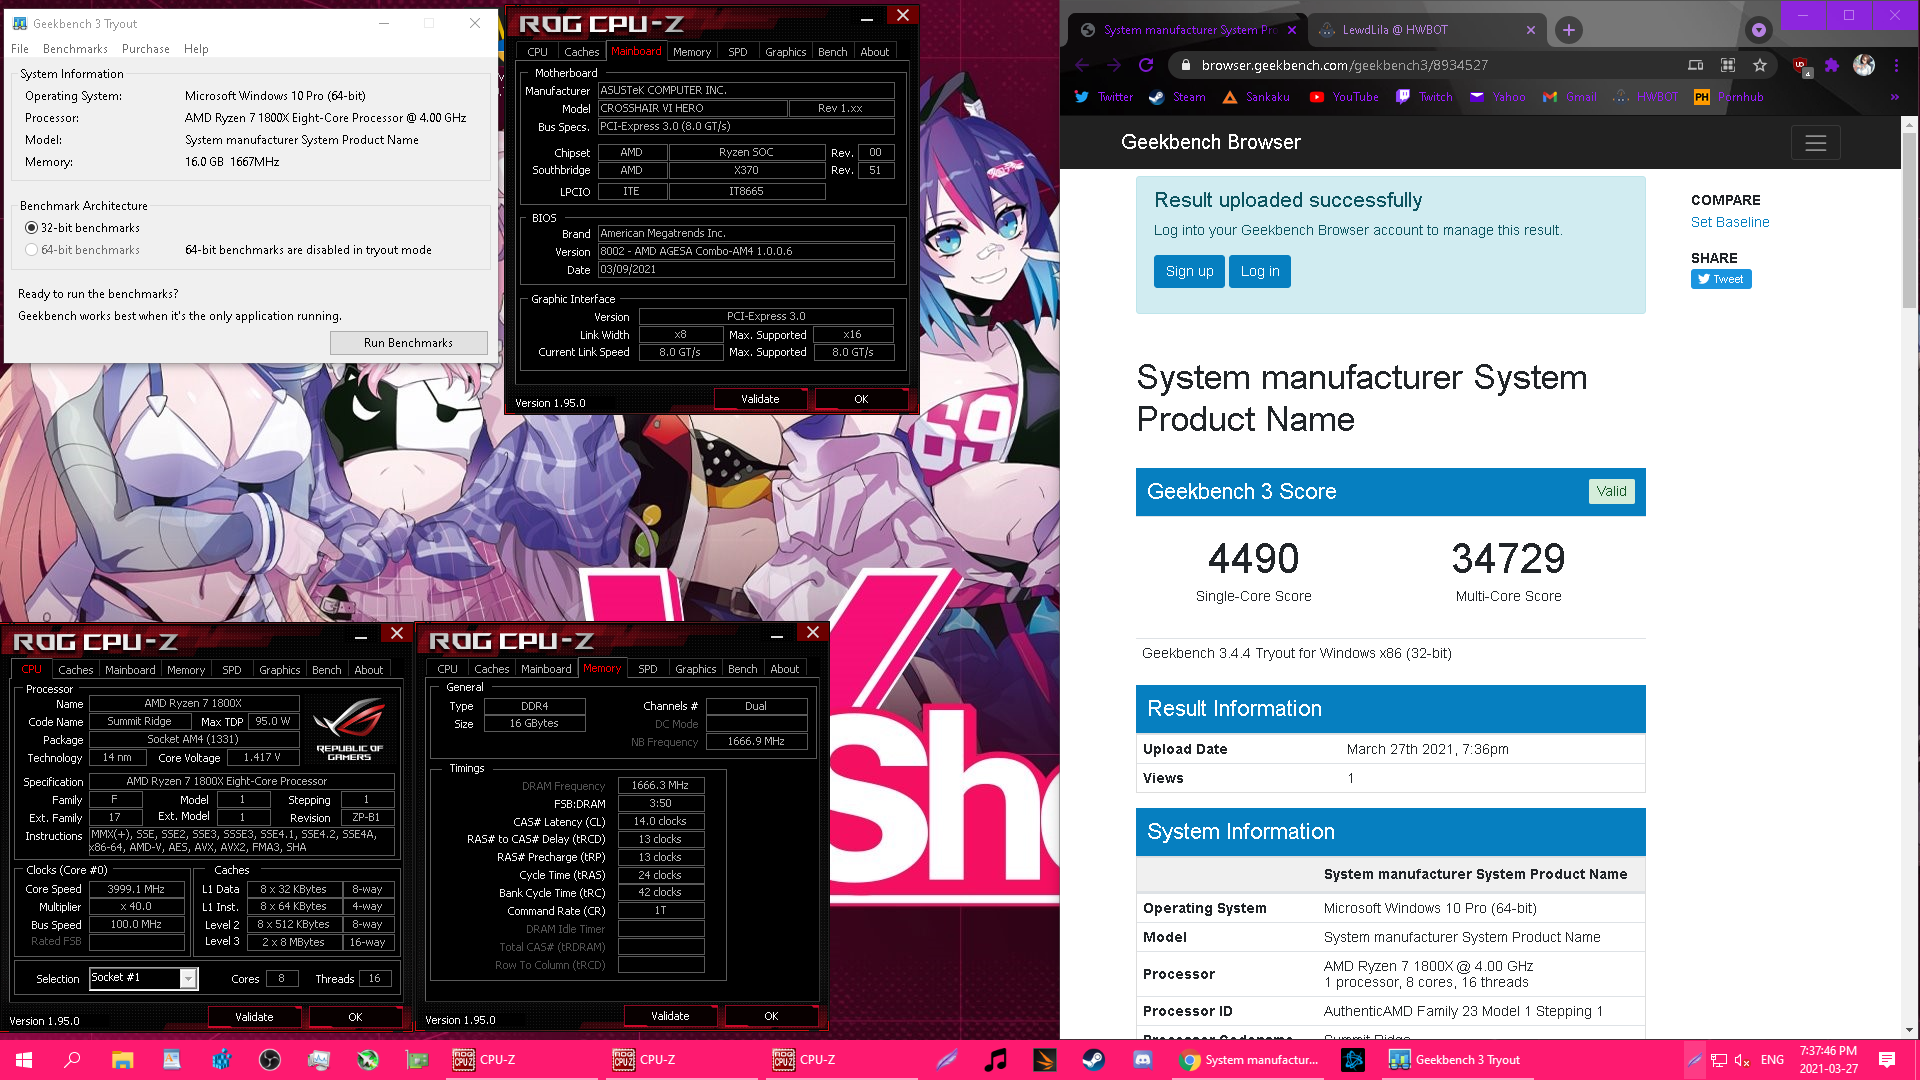Close the LewdLila @ HWBOT tab
The width and height of the screenshot is (1920, 1080).
click(1531, 30)
